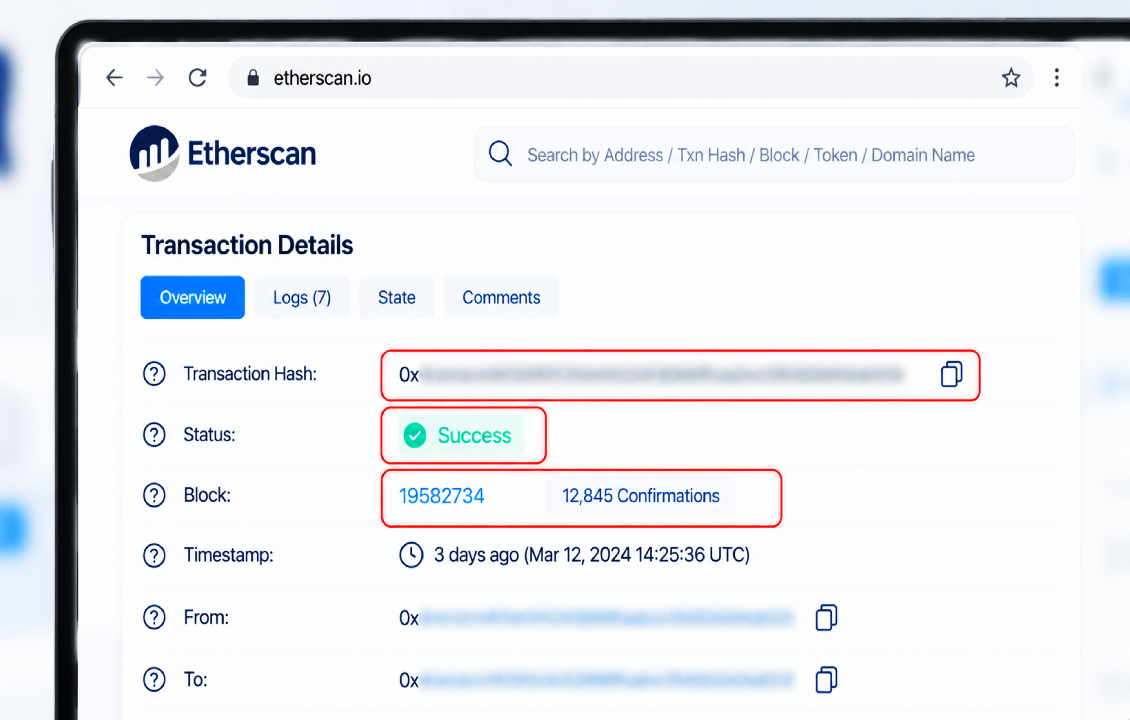Click the search magnifier icon
The width and height of the screenshot is (1130, 720).
500,154
